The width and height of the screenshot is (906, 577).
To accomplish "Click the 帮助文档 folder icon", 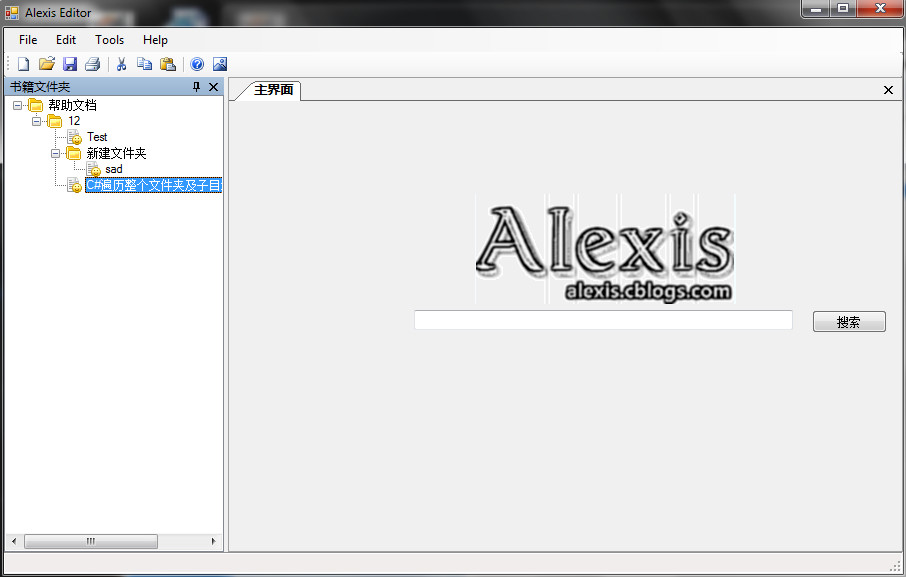I will pyautogui.click(x=36, y=105).
